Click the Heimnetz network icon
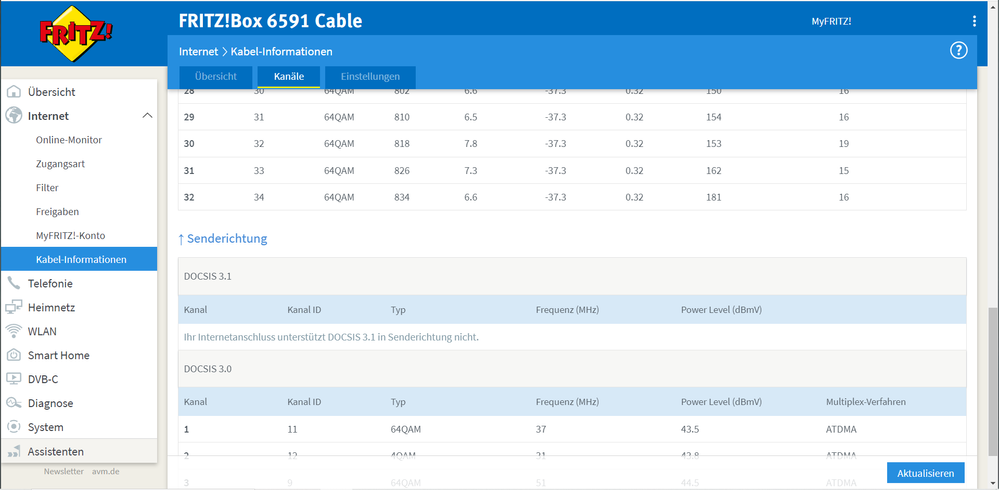This screenshot has width=999, height=490. 14,308
